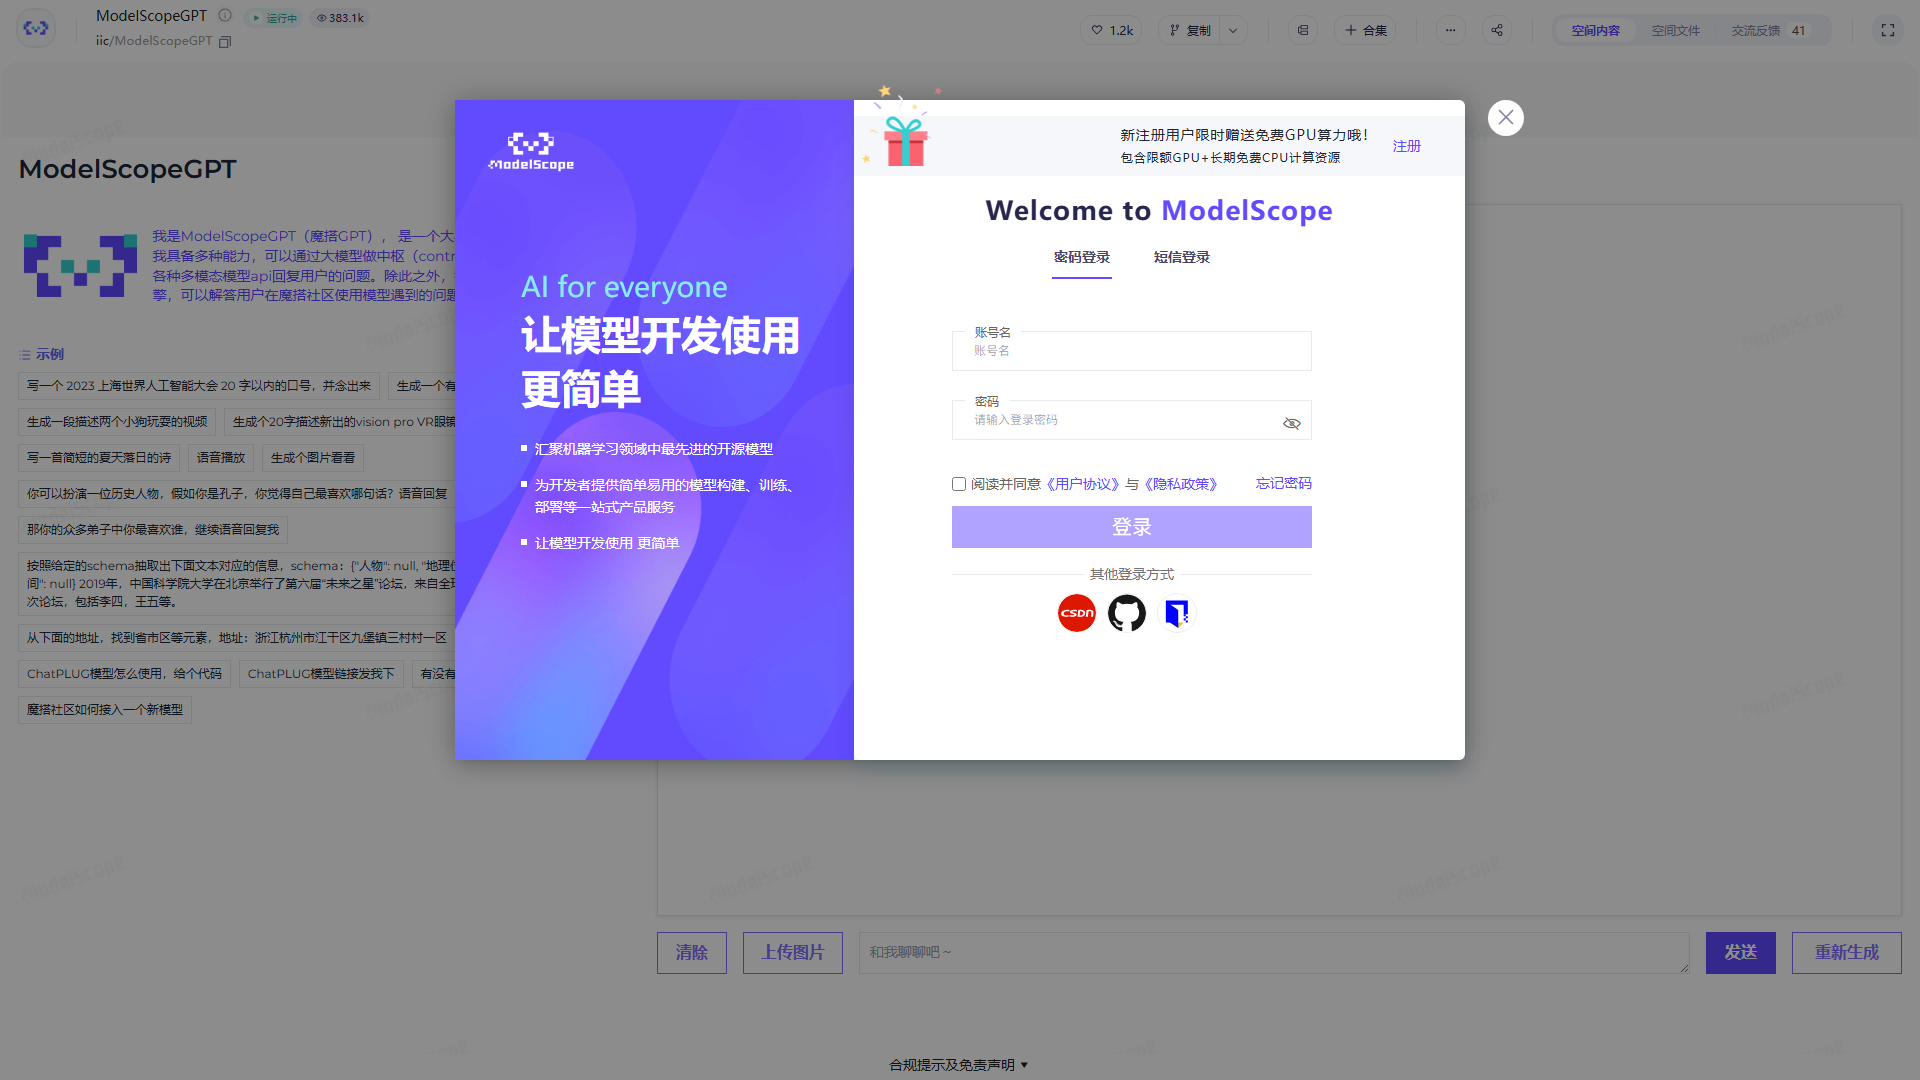
Task: Click the ModelScope logo in login panel
Action: (531, 152)
